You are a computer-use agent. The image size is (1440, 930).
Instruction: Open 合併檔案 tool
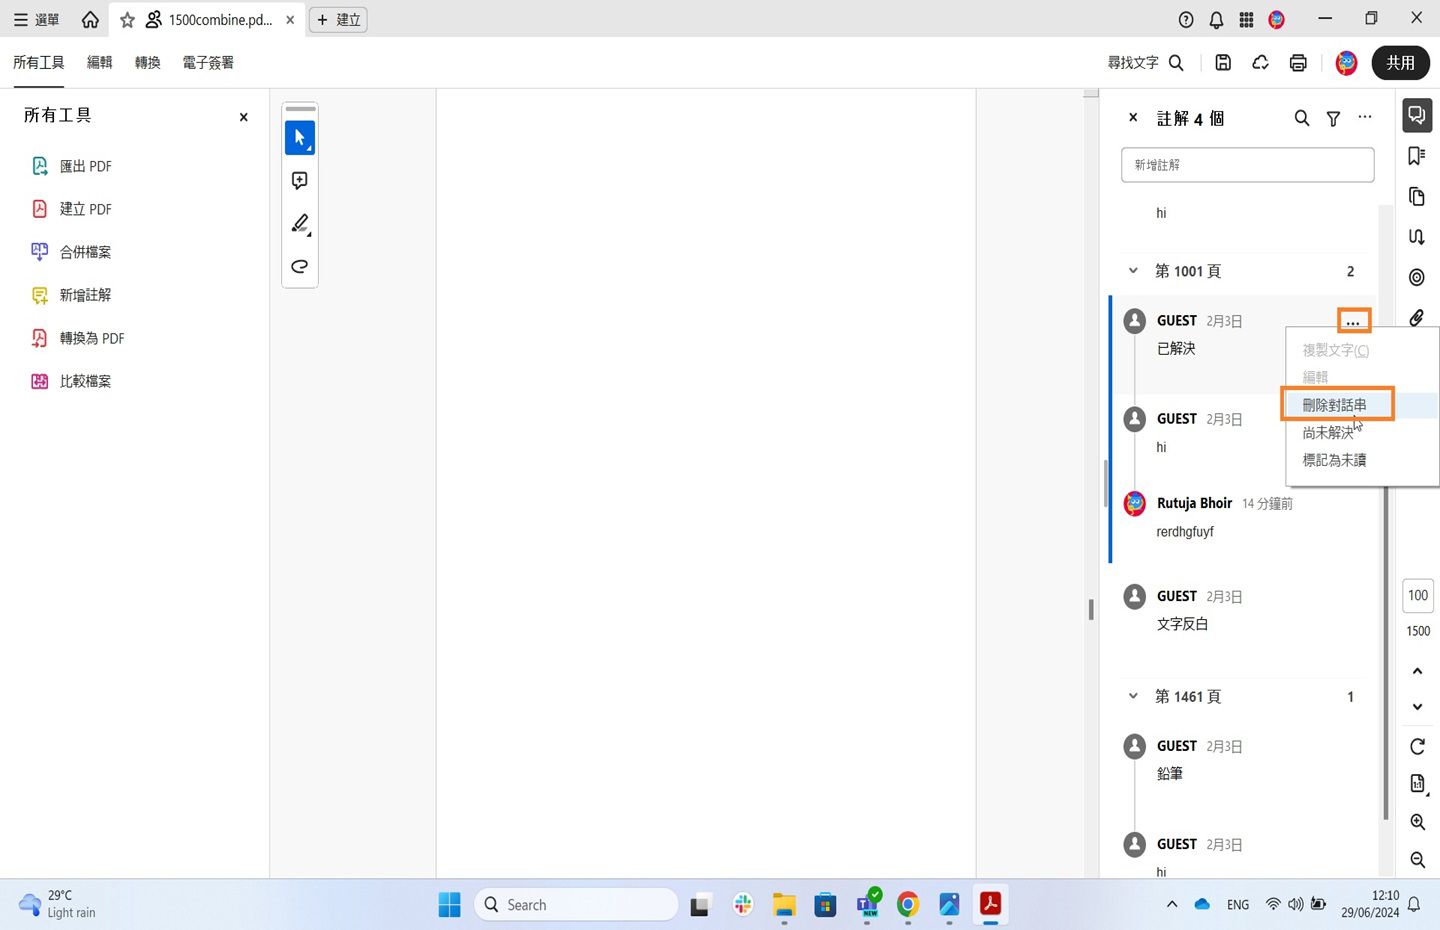[72, 252]
